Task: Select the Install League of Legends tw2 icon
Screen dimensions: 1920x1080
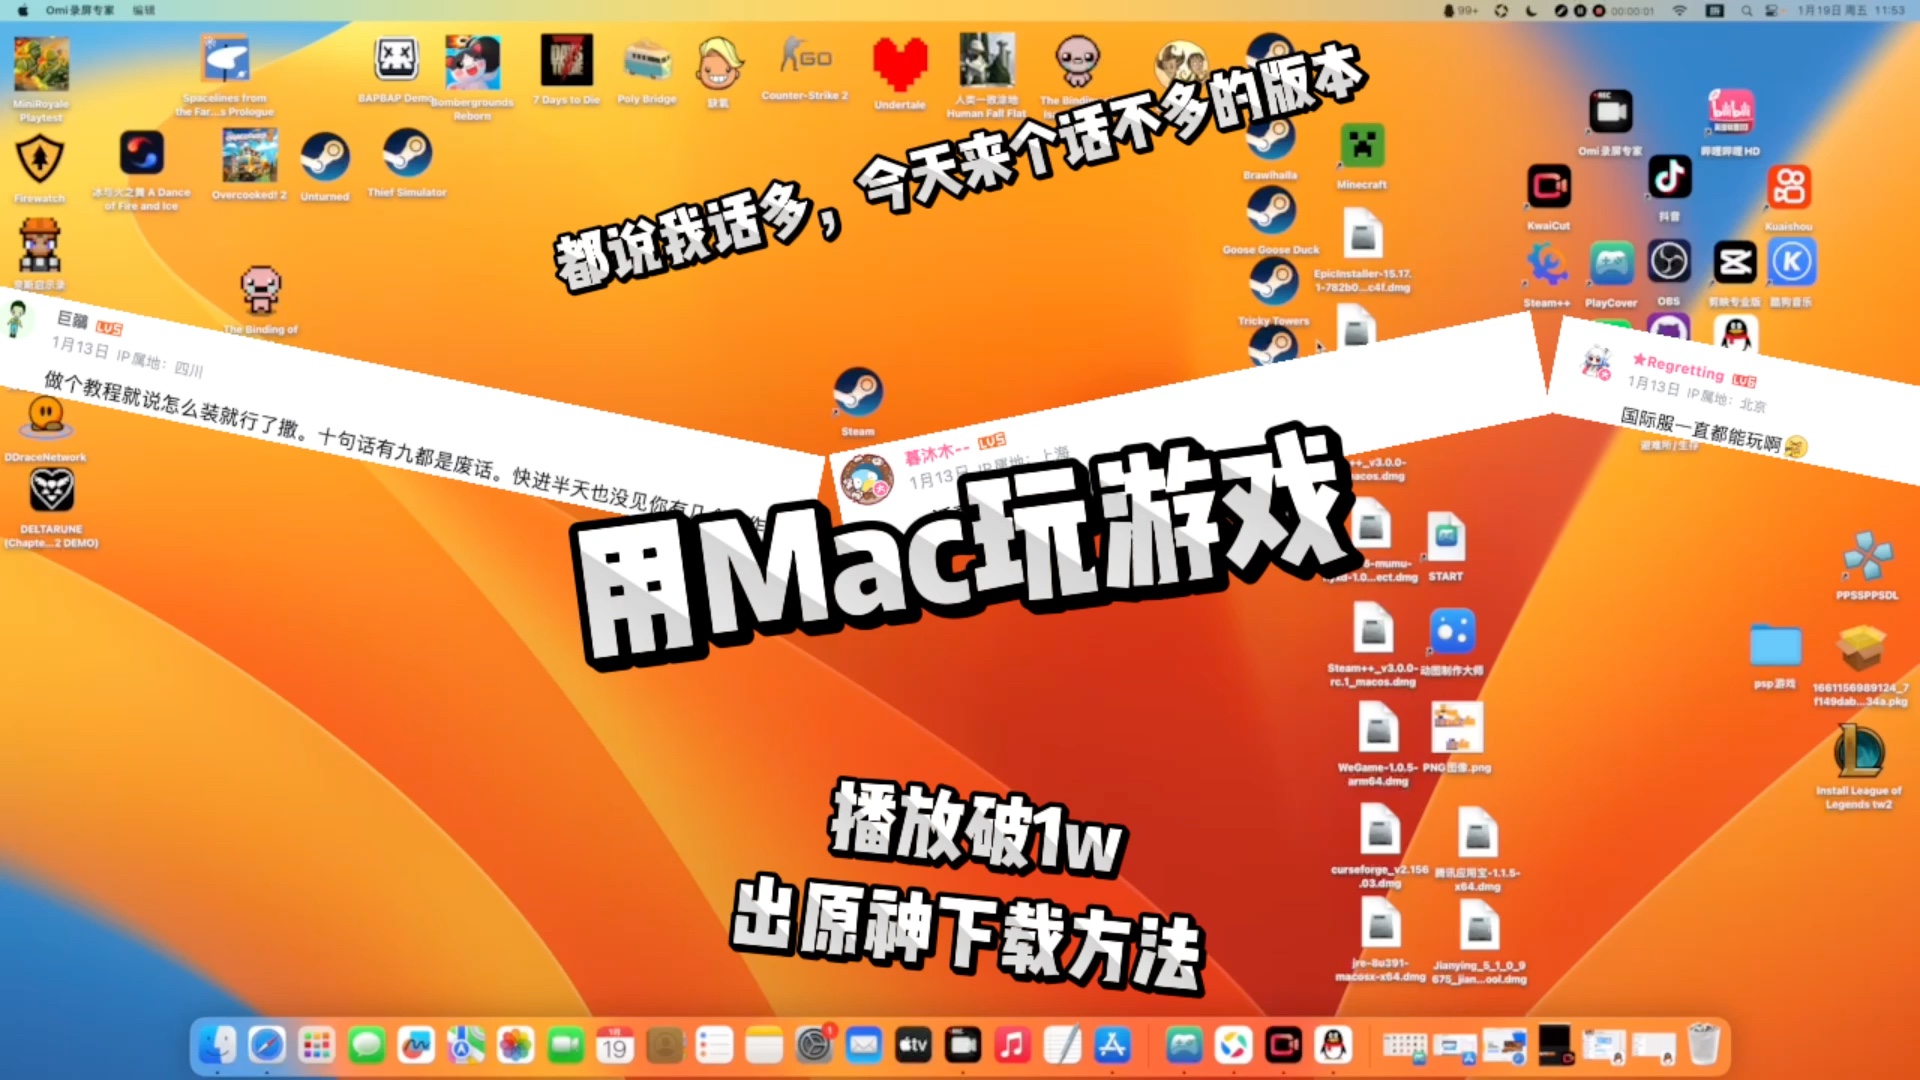Action: (1859, 751)
